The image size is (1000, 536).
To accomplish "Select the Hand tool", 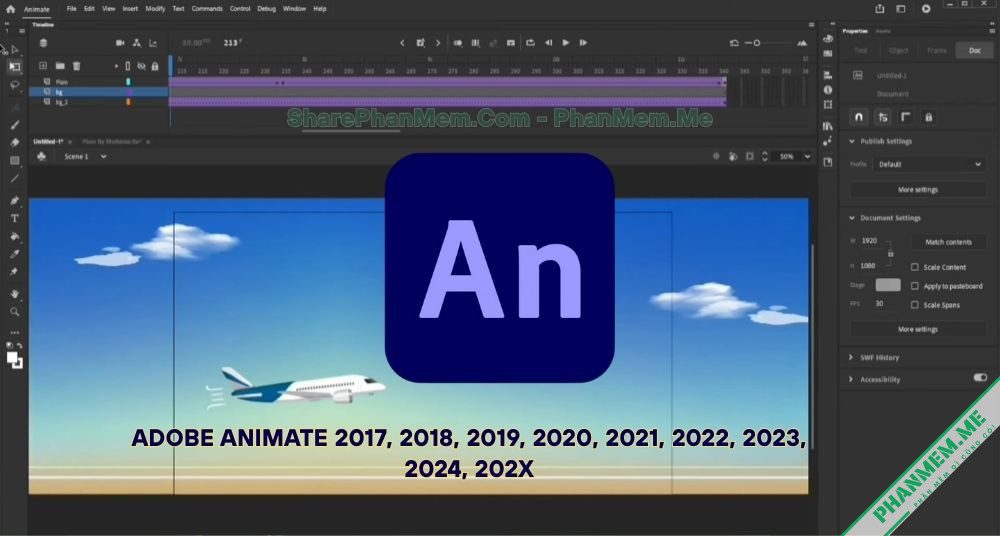I will 15,294.
